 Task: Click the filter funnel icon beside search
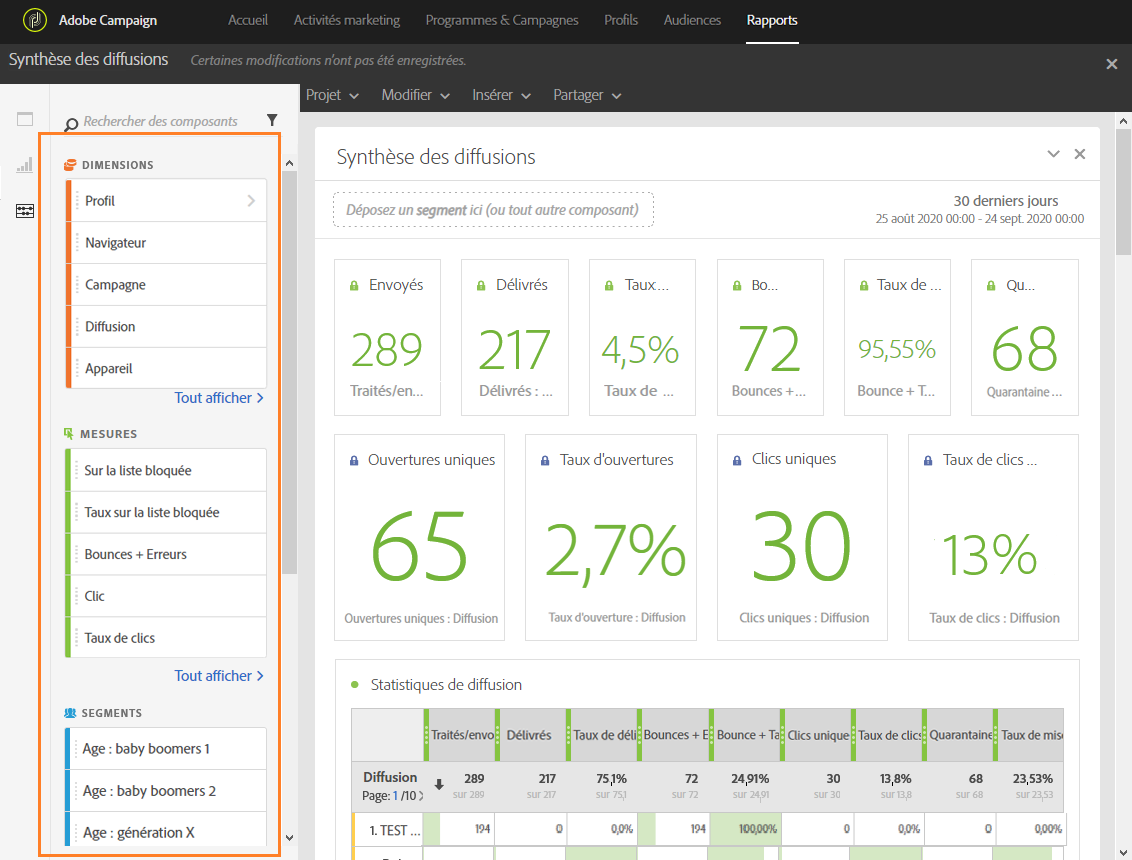tap(272, 120)
